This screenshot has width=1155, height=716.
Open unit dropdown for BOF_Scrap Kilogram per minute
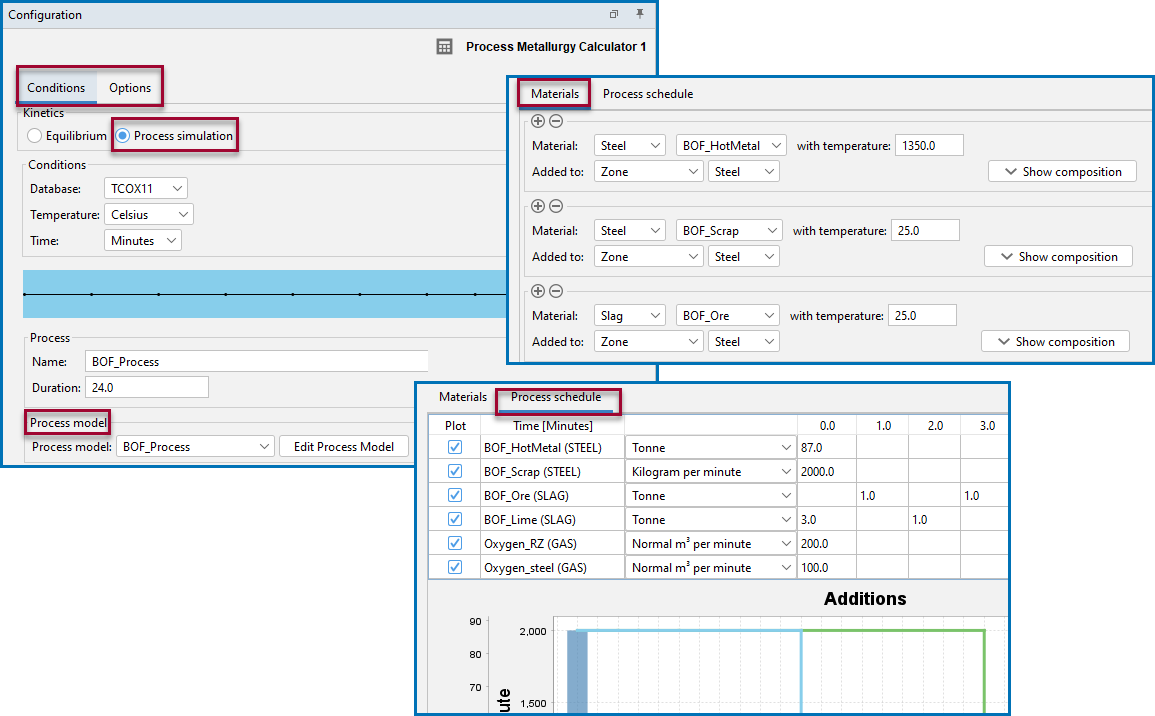click(710, 471)
